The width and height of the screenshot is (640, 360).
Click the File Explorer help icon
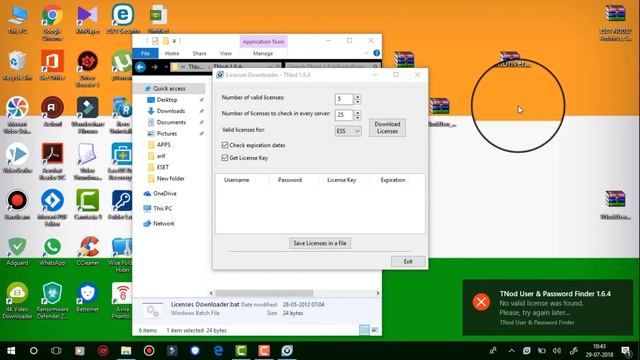coord(376,53)
